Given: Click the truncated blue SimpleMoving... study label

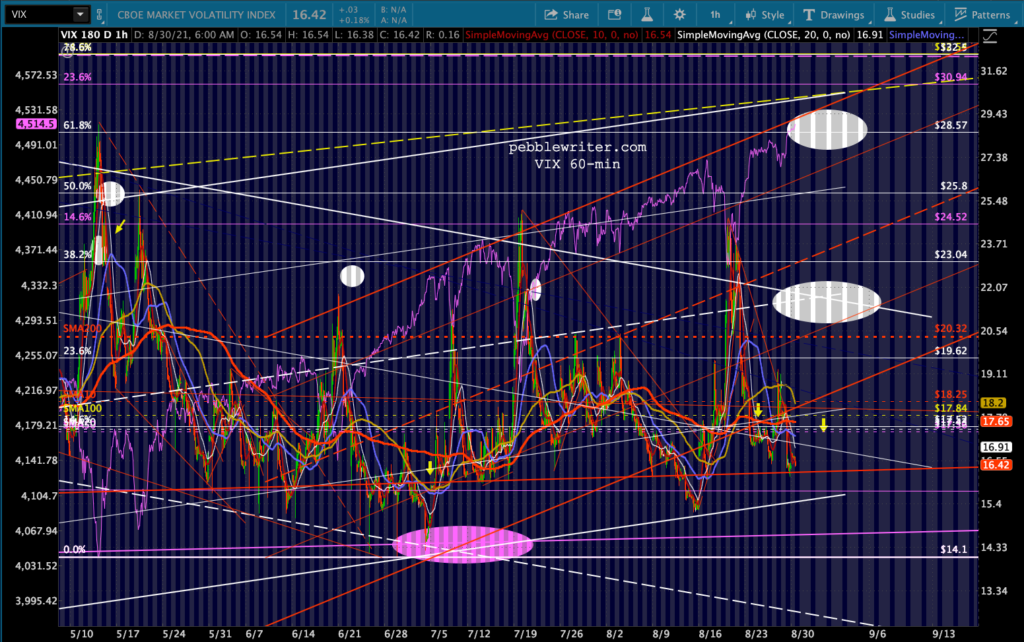Looking at the screenshot, I should 927,35.
